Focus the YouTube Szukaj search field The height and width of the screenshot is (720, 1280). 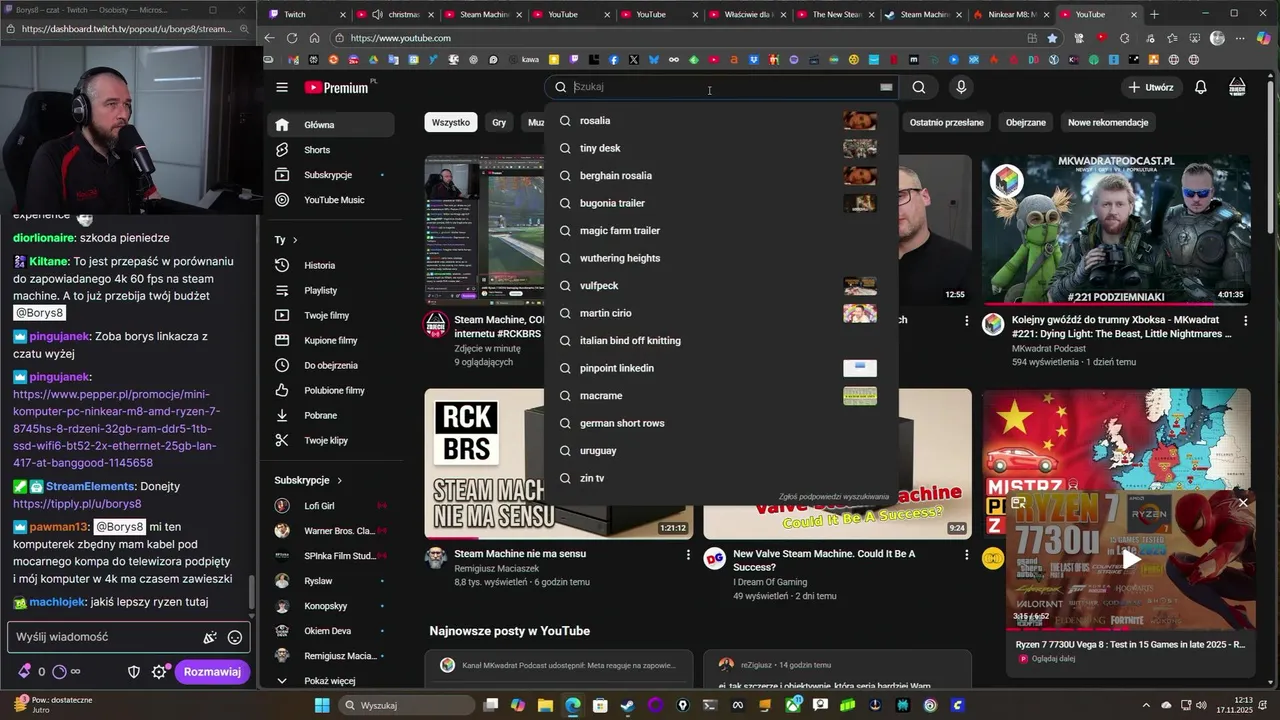coord(723,87)
